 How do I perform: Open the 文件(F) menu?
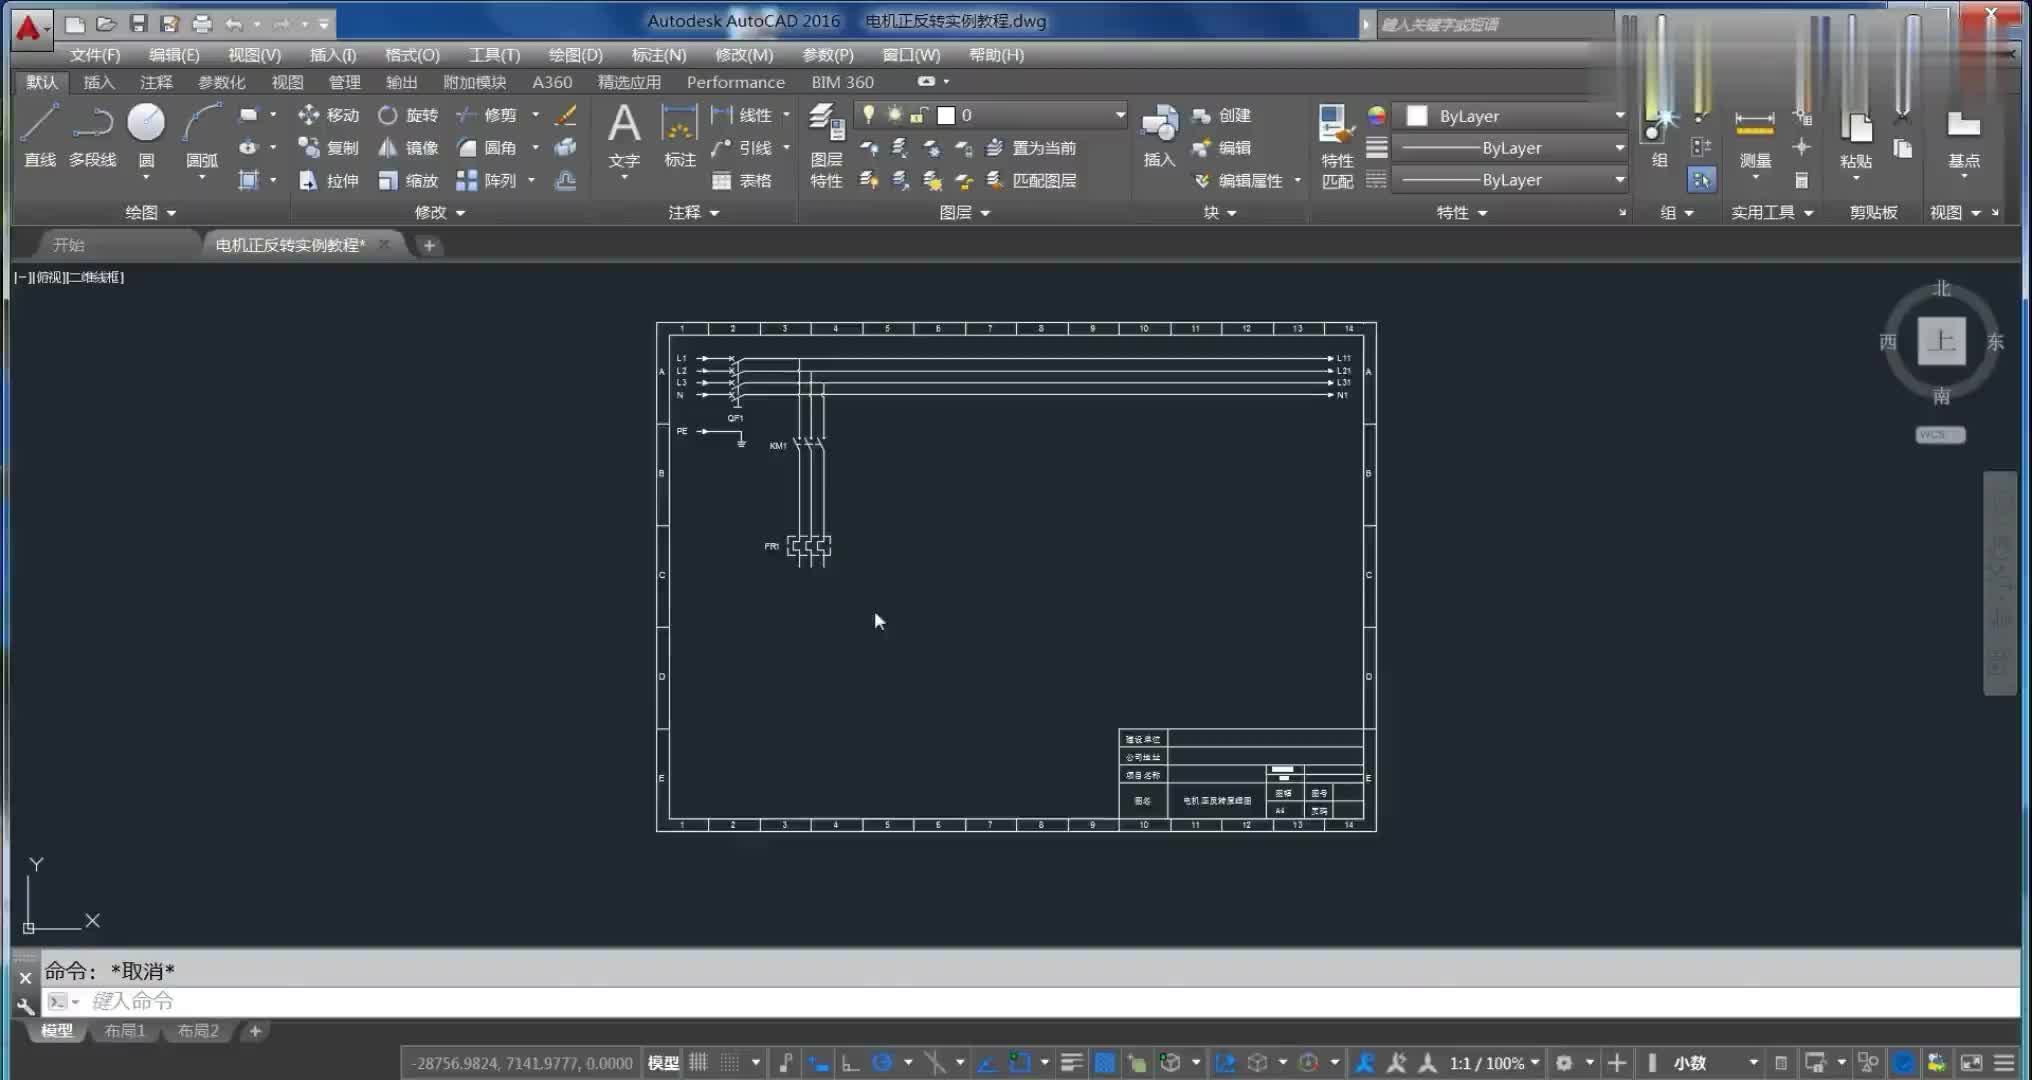[95, 55]
